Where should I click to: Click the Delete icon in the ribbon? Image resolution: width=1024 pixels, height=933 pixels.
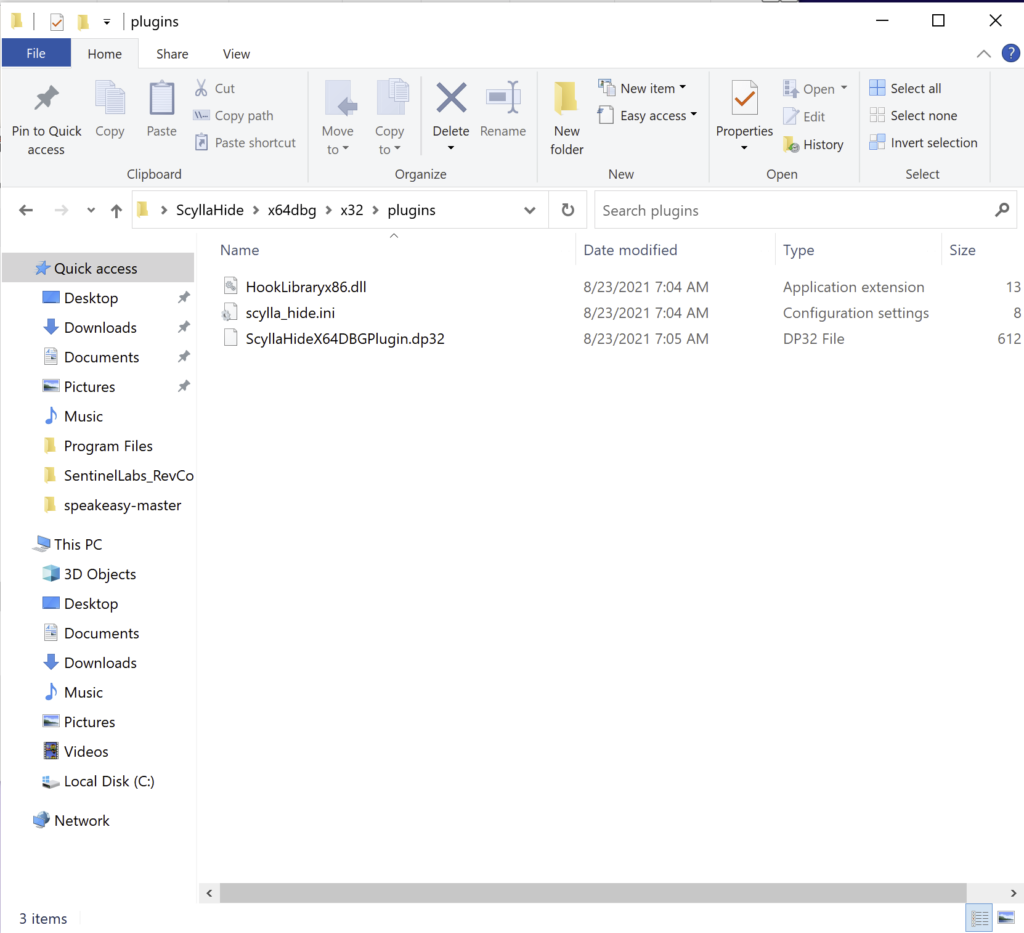(451, 100)
